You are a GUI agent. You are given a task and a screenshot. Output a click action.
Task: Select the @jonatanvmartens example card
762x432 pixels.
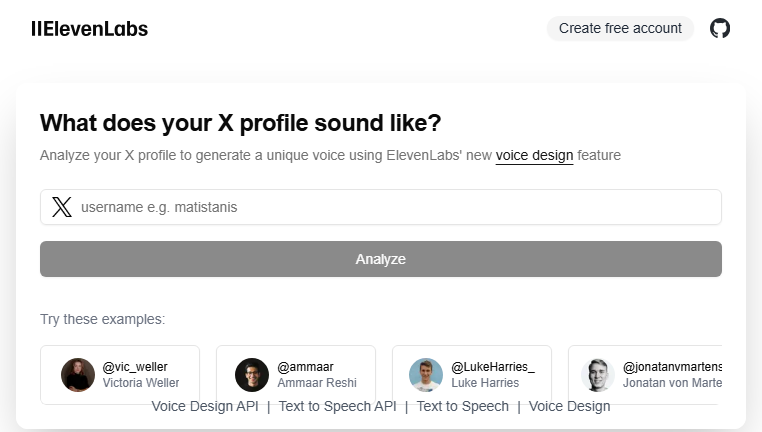click(x=645, y=375)
